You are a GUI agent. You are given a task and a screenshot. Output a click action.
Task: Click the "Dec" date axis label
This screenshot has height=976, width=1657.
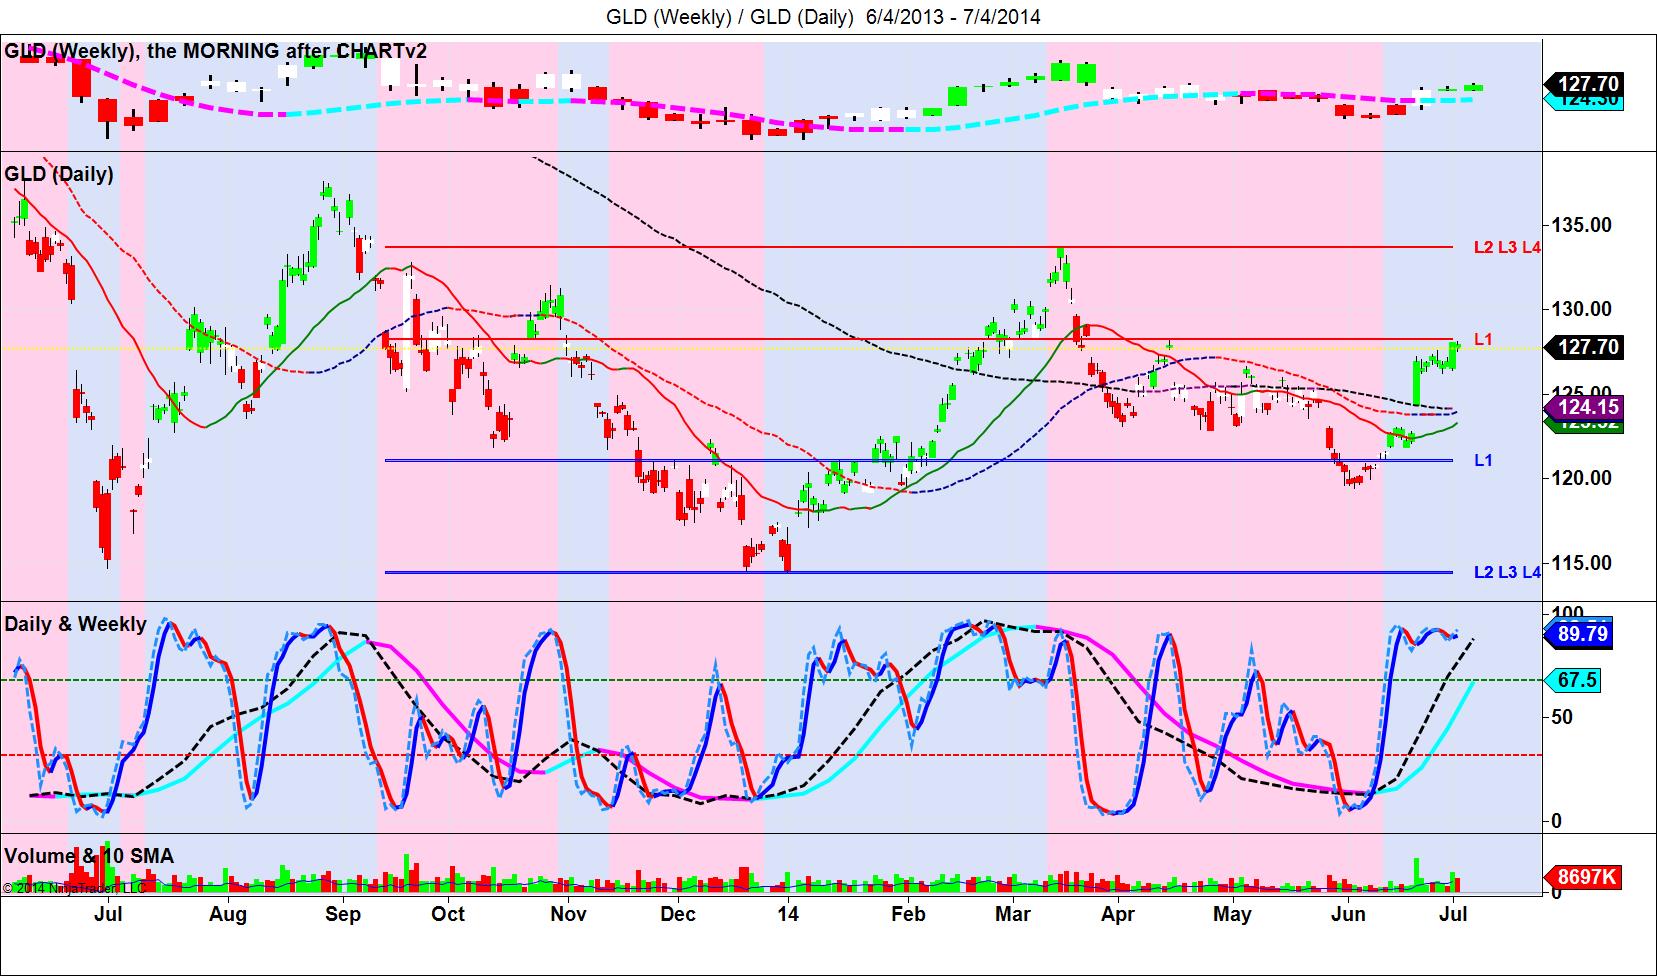click(x=678, y=914)
